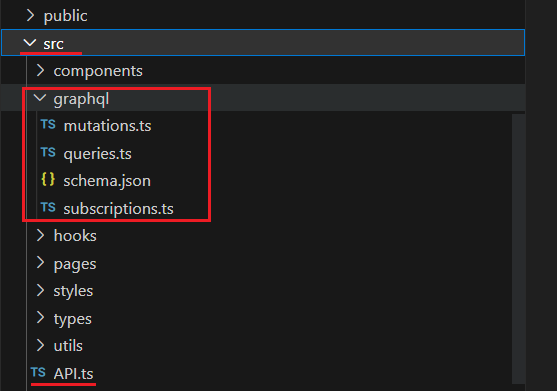This screenshot has width=557, height=391.
Task: Expand the components folder arrow
Action: tap(40, 70)
